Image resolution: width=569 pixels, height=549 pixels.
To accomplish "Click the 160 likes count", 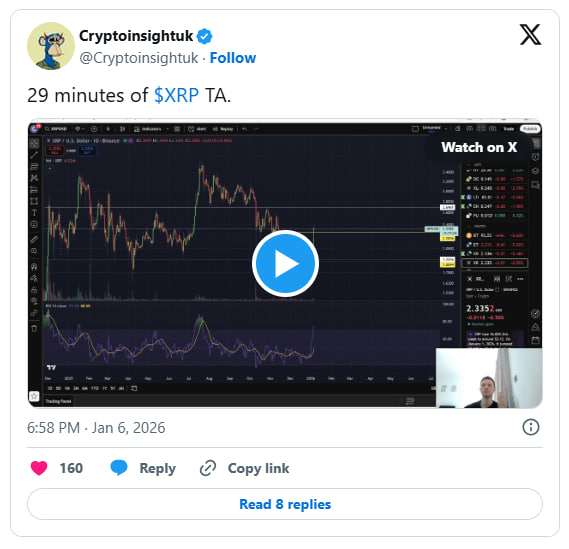I will (x=71, y=468).
